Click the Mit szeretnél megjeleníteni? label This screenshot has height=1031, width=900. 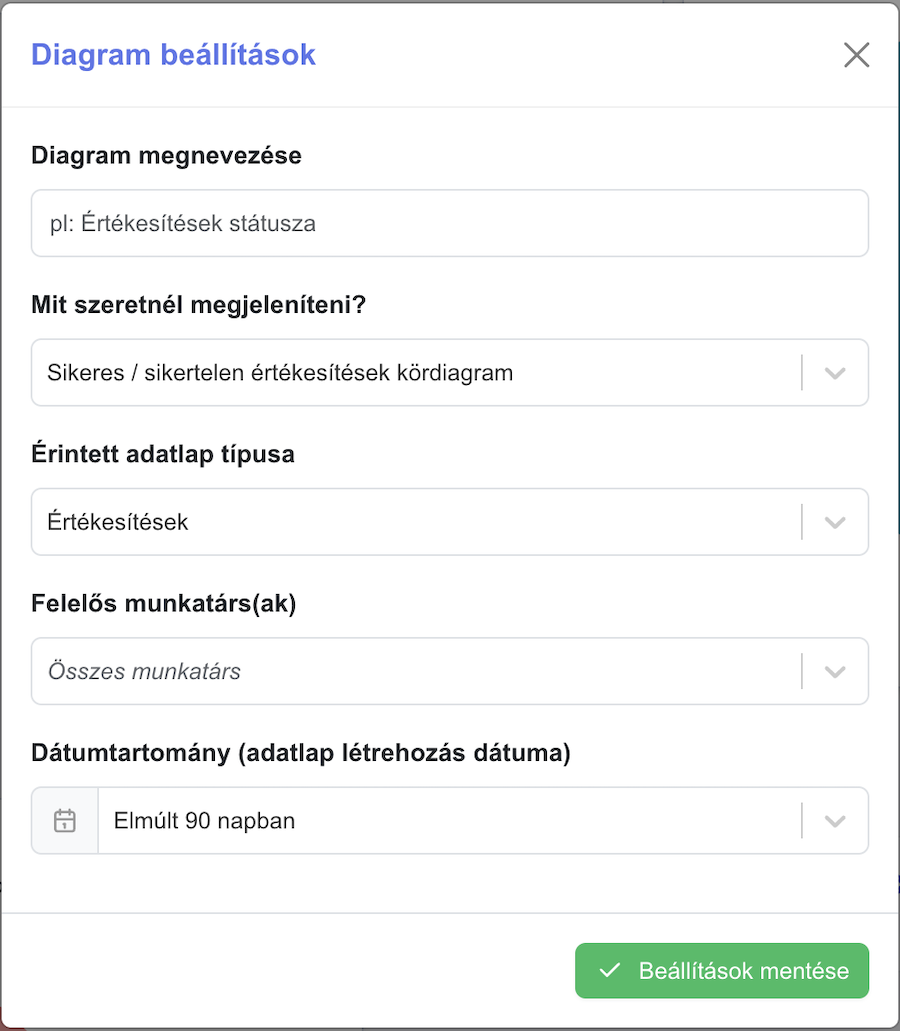point(199,305)
